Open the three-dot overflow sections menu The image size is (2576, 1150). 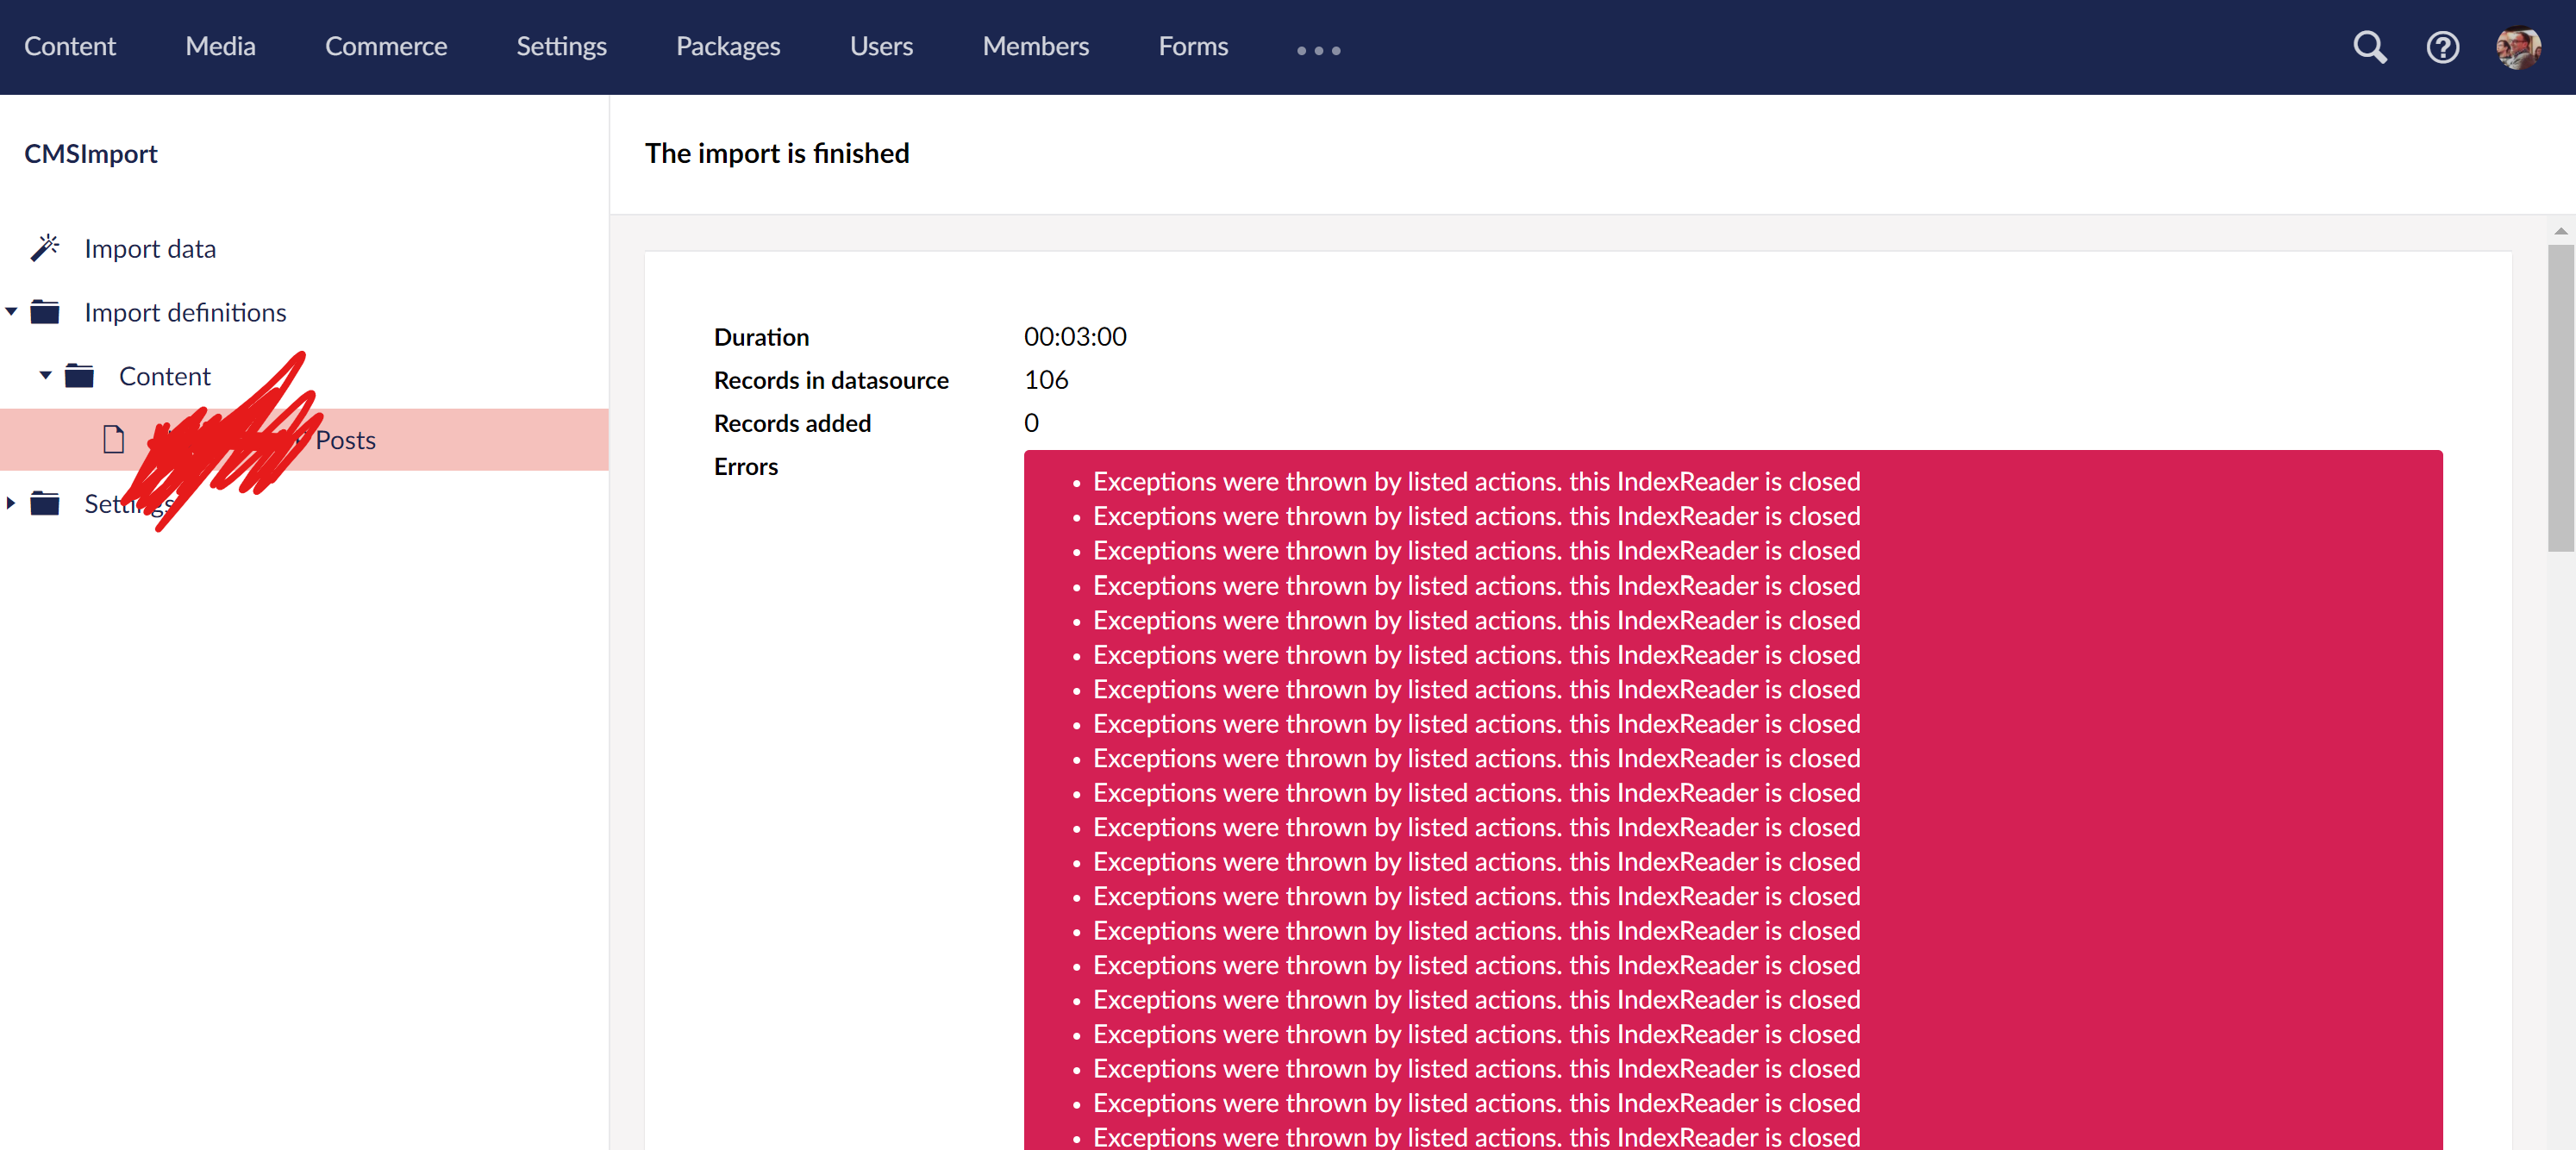coord(1318,50)
